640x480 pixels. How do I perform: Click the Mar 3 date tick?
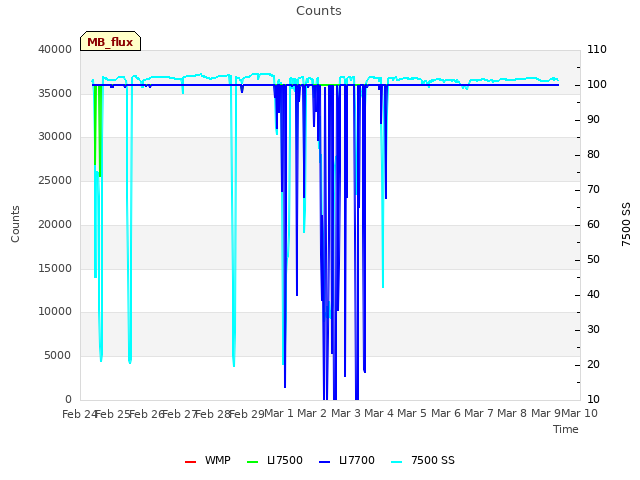tap(346, 413)
